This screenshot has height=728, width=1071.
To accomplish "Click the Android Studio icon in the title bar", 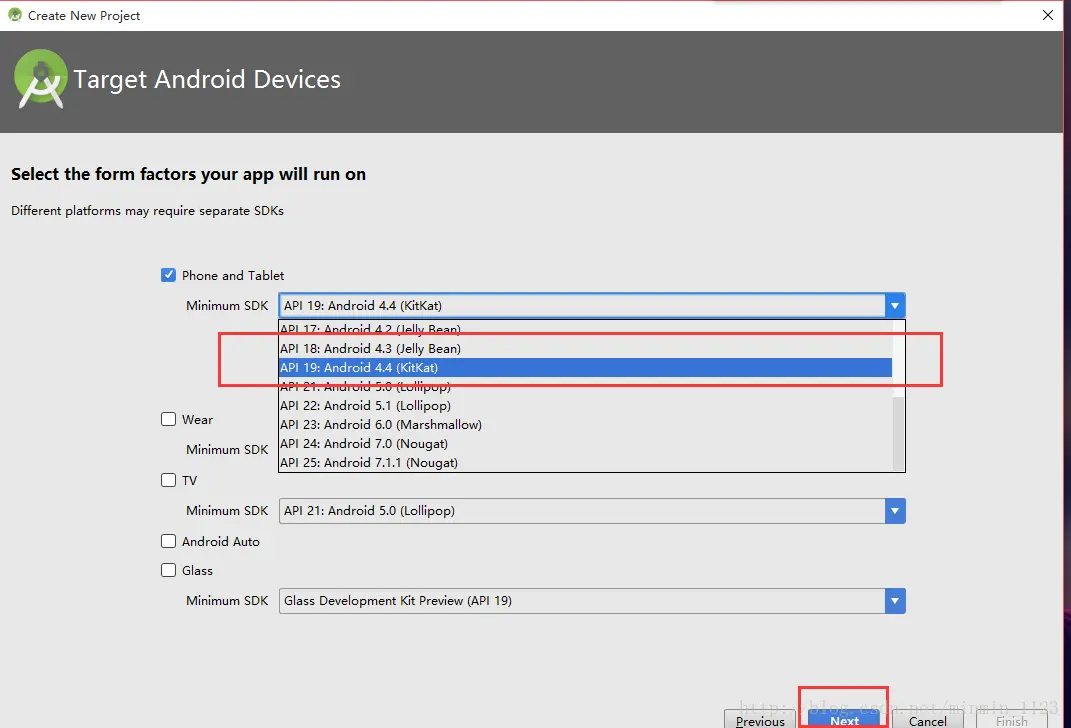I will pyautogui.click(x=13, y=14).
